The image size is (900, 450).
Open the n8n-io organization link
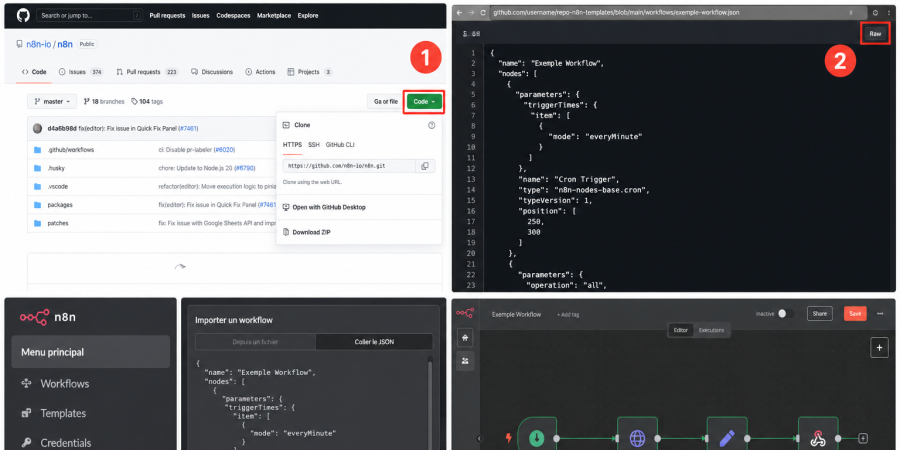point(38,44)
